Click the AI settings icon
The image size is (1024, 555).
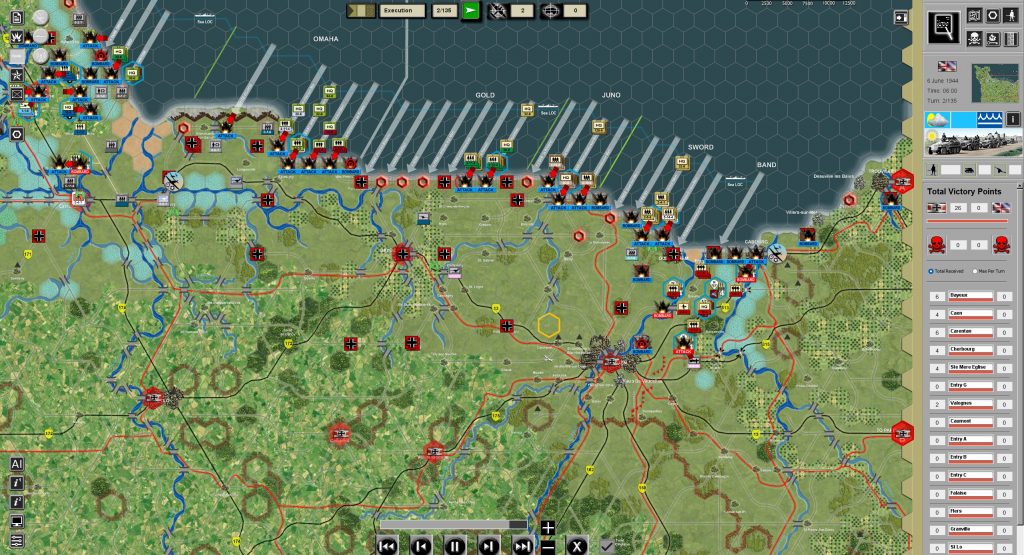(17, 464)
